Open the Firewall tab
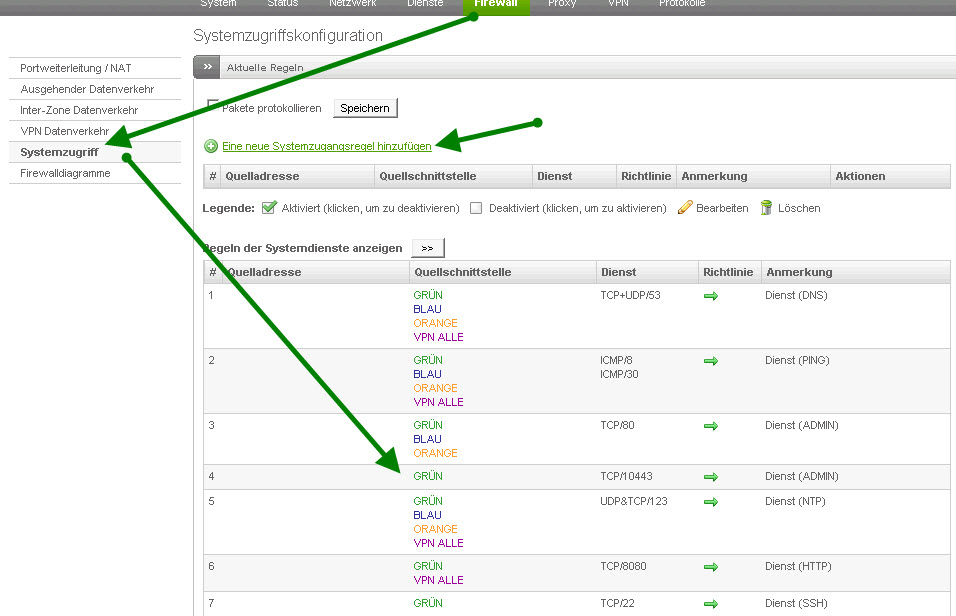Image resolution: width=956 pixels, height=616 pixels. (496, 4)
